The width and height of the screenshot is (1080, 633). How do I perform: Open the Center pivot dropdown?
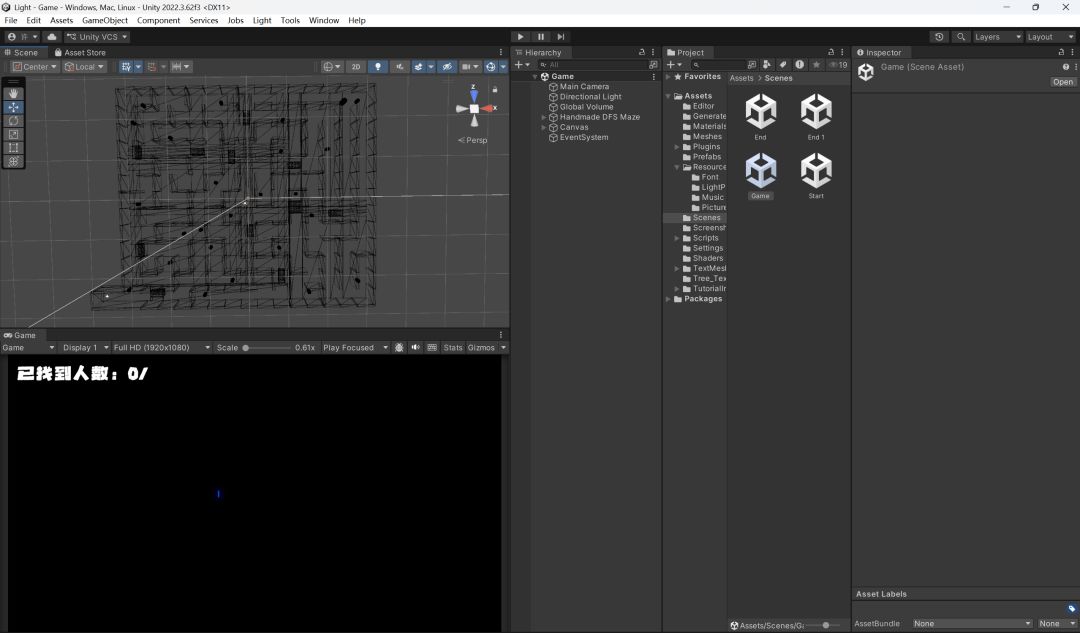tap(34, 67)
